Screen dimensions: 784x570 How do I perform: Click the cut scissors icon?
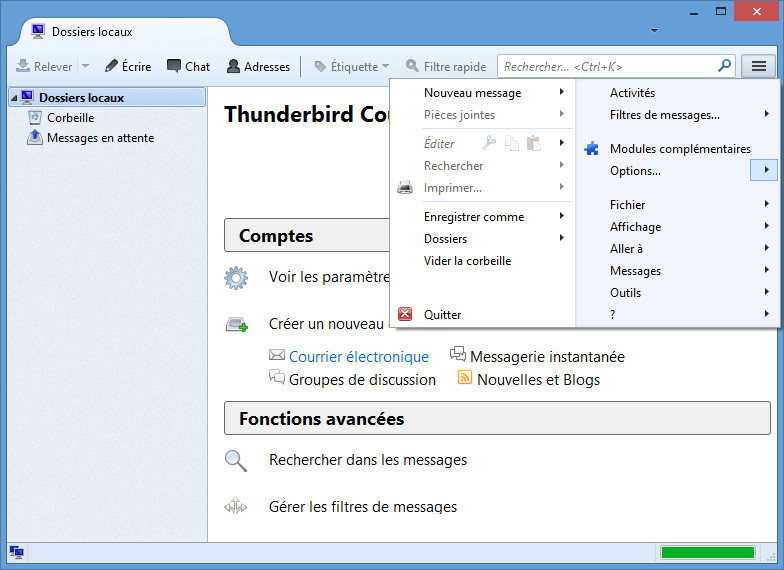click(488, 143)
